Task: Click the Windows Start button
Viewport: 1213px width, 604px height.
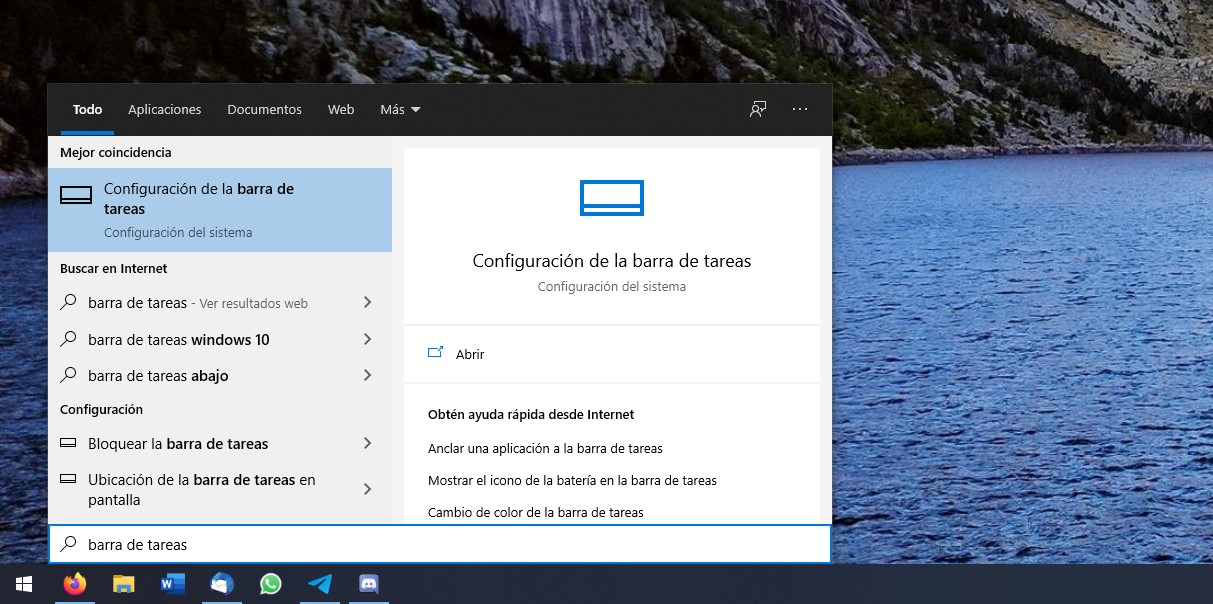Action: tap(23, 584)
